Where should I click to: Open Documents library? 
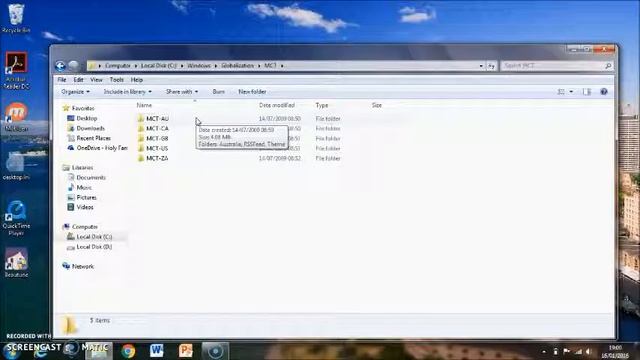pos(91,178)
